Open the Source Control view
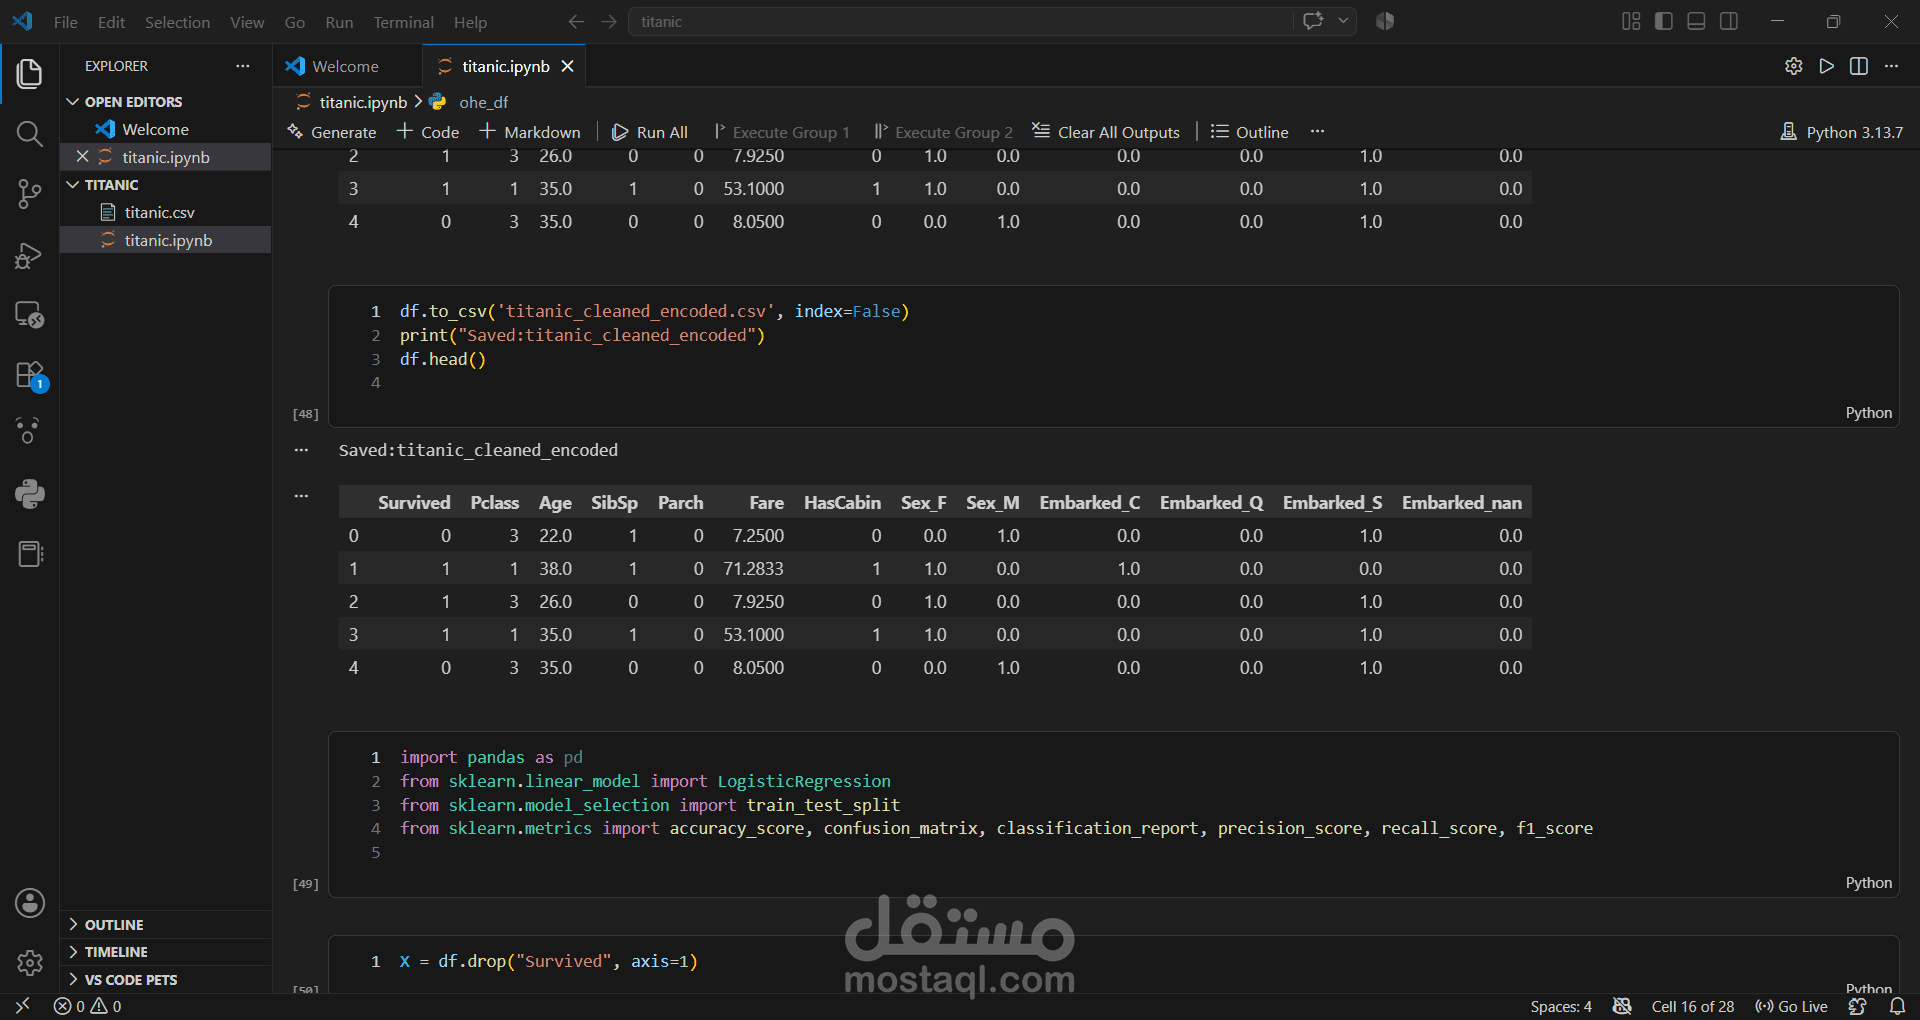 coord(30,194)
